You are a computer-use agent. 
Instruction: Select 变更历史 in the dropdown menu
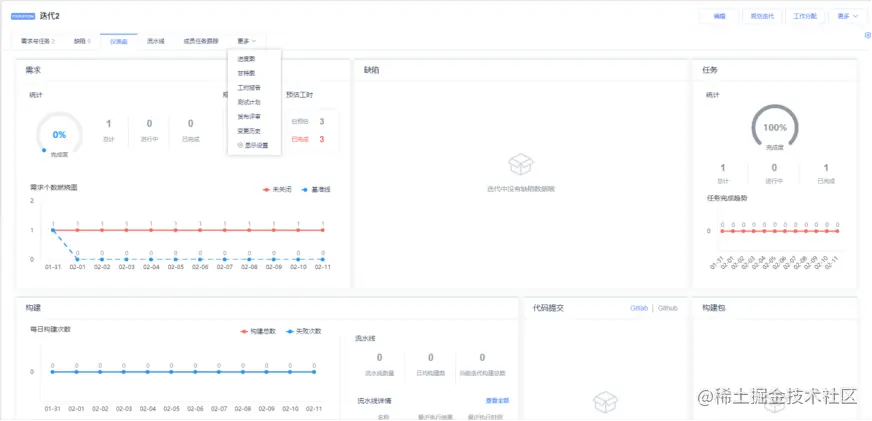click(x=249, y=131)
